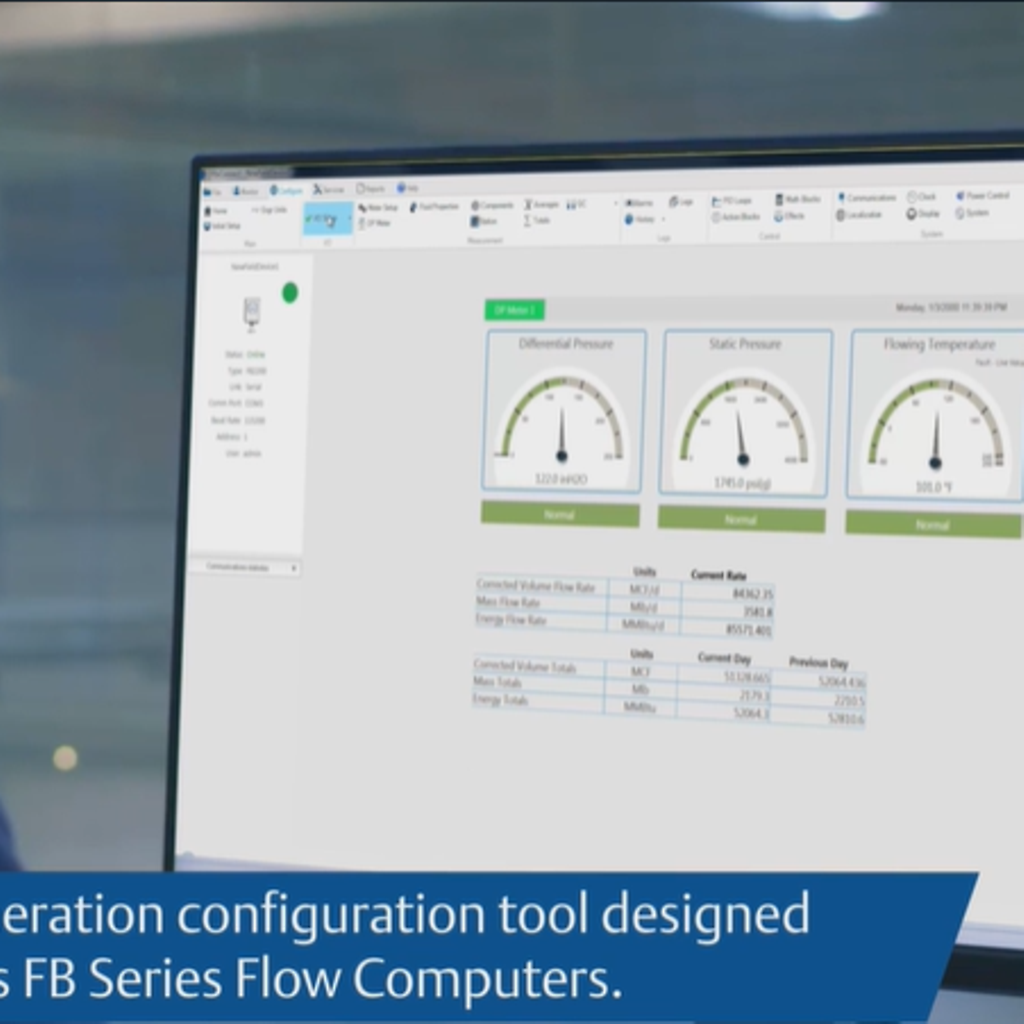The width and height of the screenshot is (1024, 1024).
Task: Click the Mass Totals row label
Action: click(498, 682)
